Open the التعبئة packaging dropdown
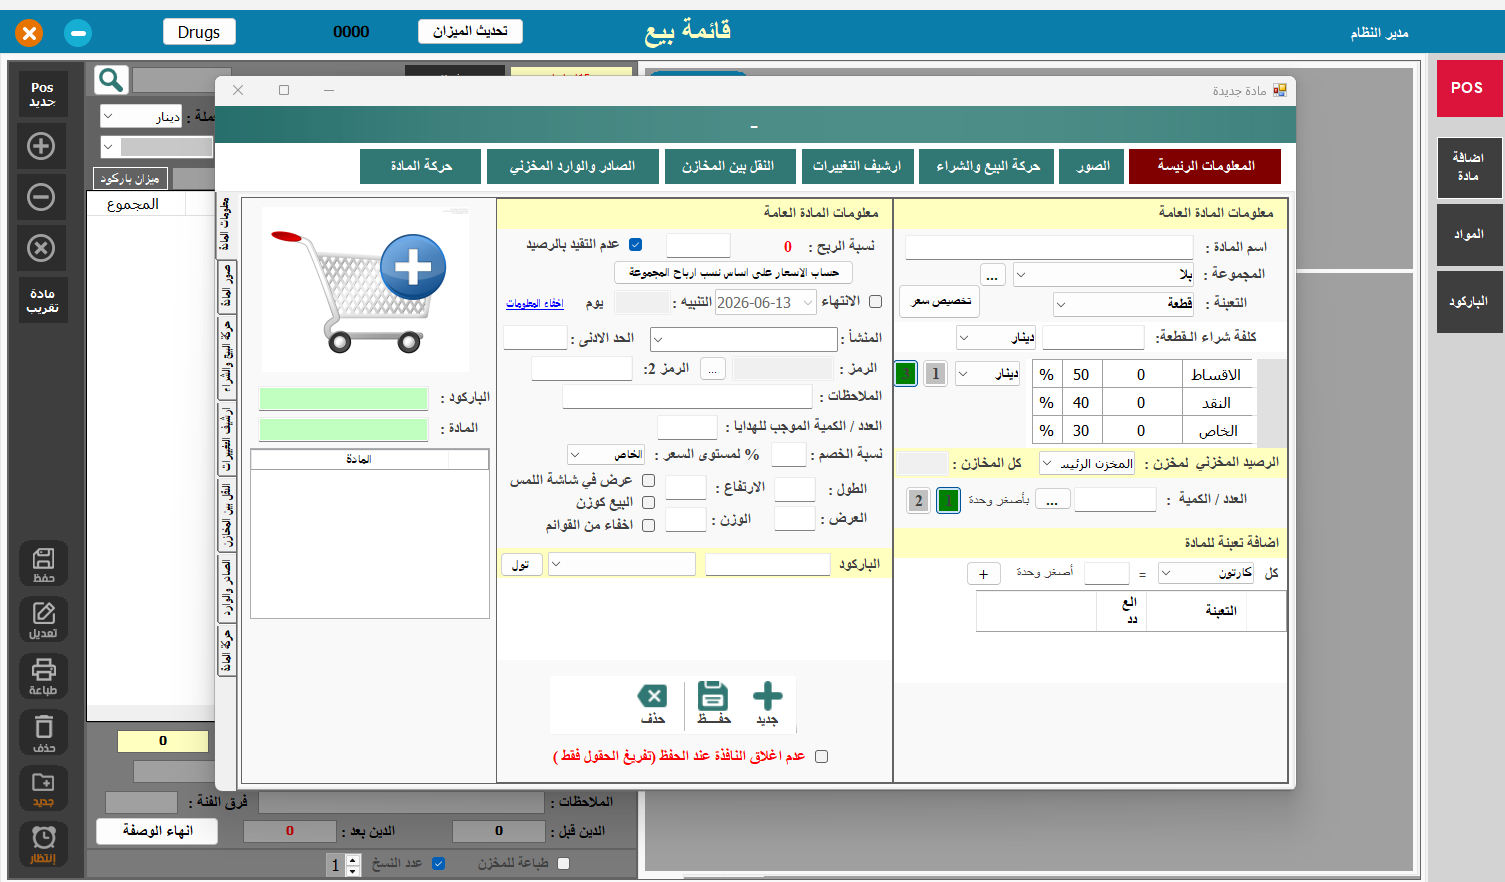Viewport: 1505px width, 882px height. pyautogui.click(x=1124, y=303)
